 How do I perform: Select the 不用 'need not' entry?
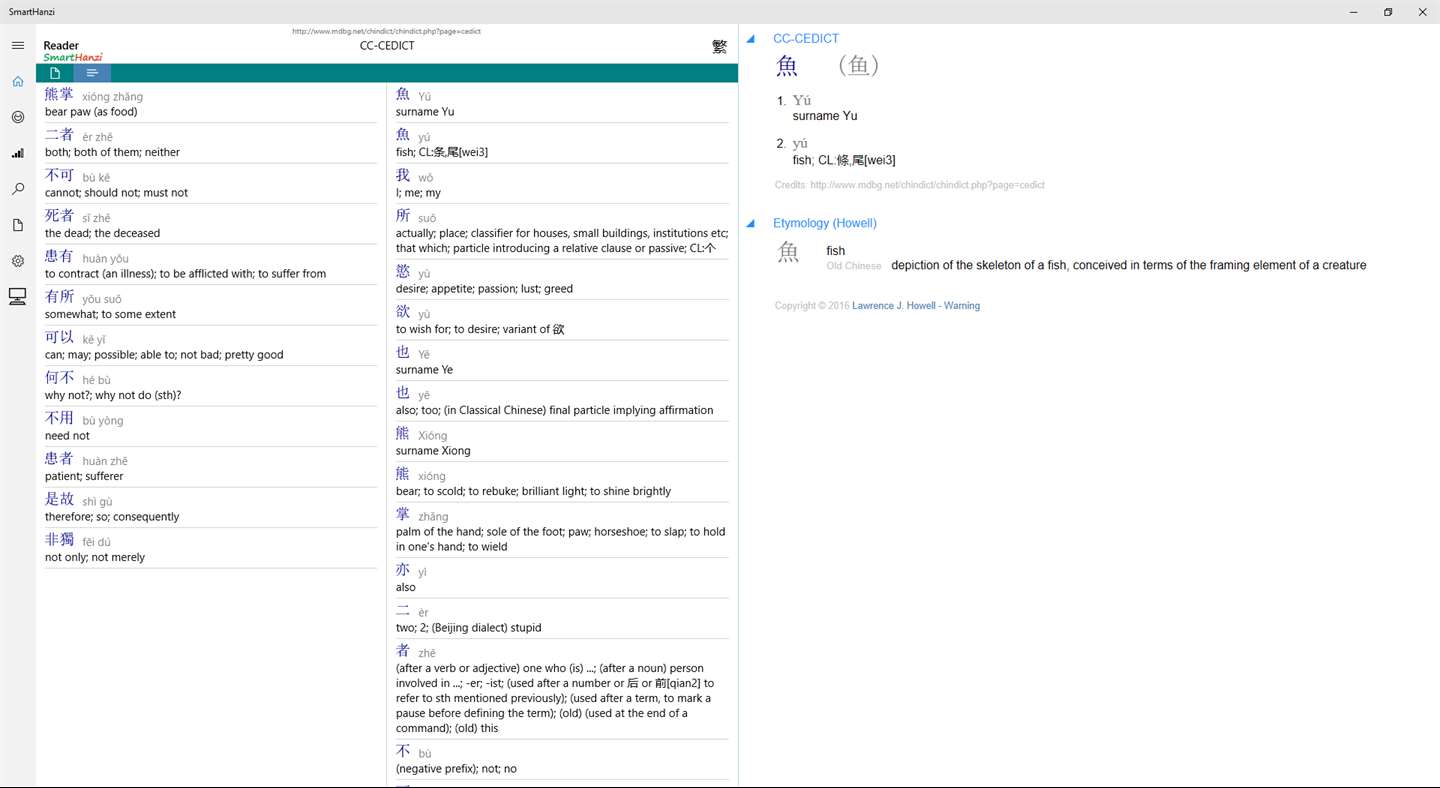click(x=211, y=426)
